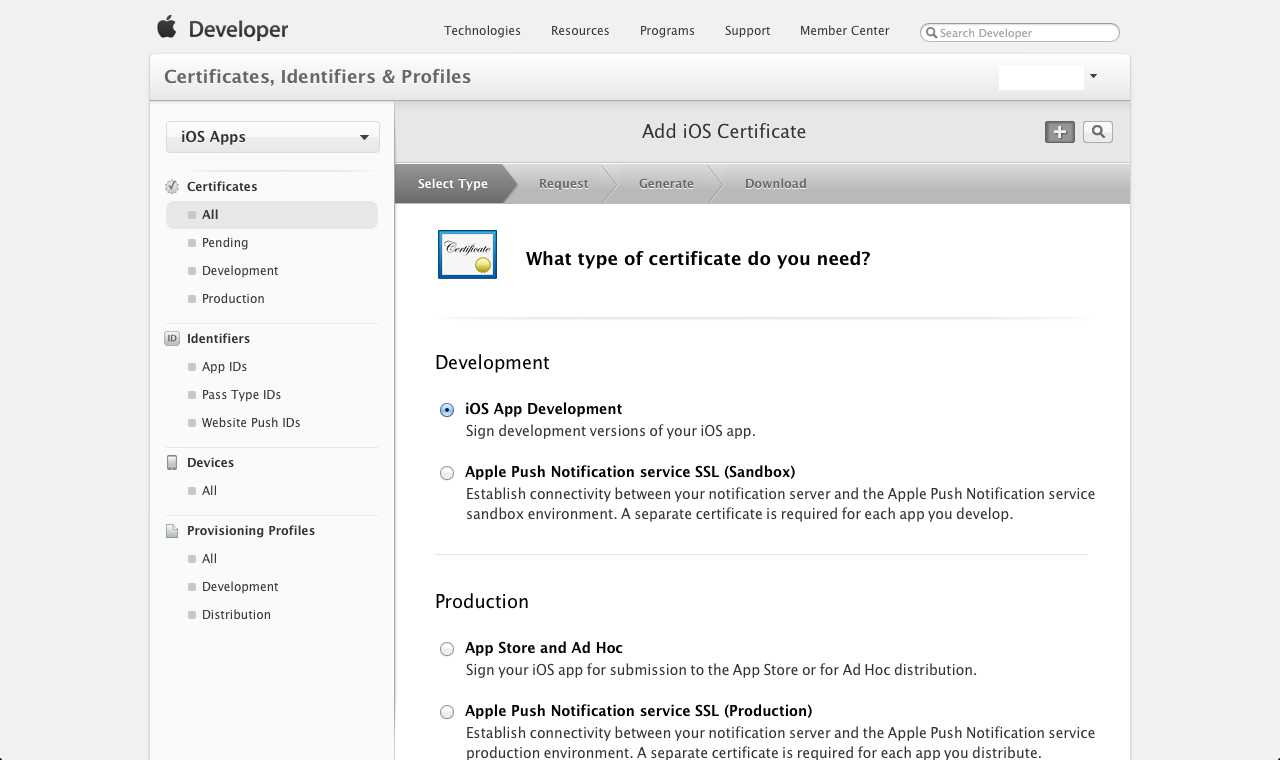Viewport: 1280px width, 760px height.
Task: Select App Store and Ad Hoc option
Action: [x=447, y=649]
